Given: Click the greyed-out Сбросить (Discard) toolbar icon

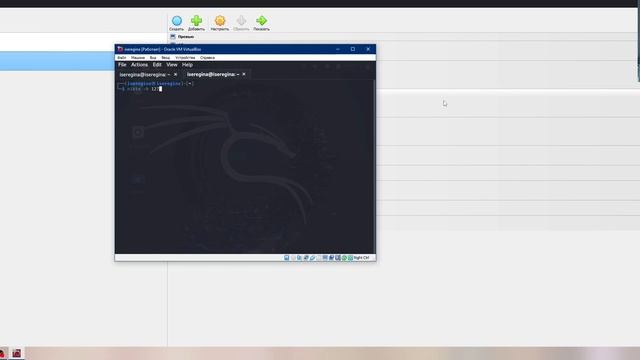Looking at the screenshot, I should tap(241, 20).
